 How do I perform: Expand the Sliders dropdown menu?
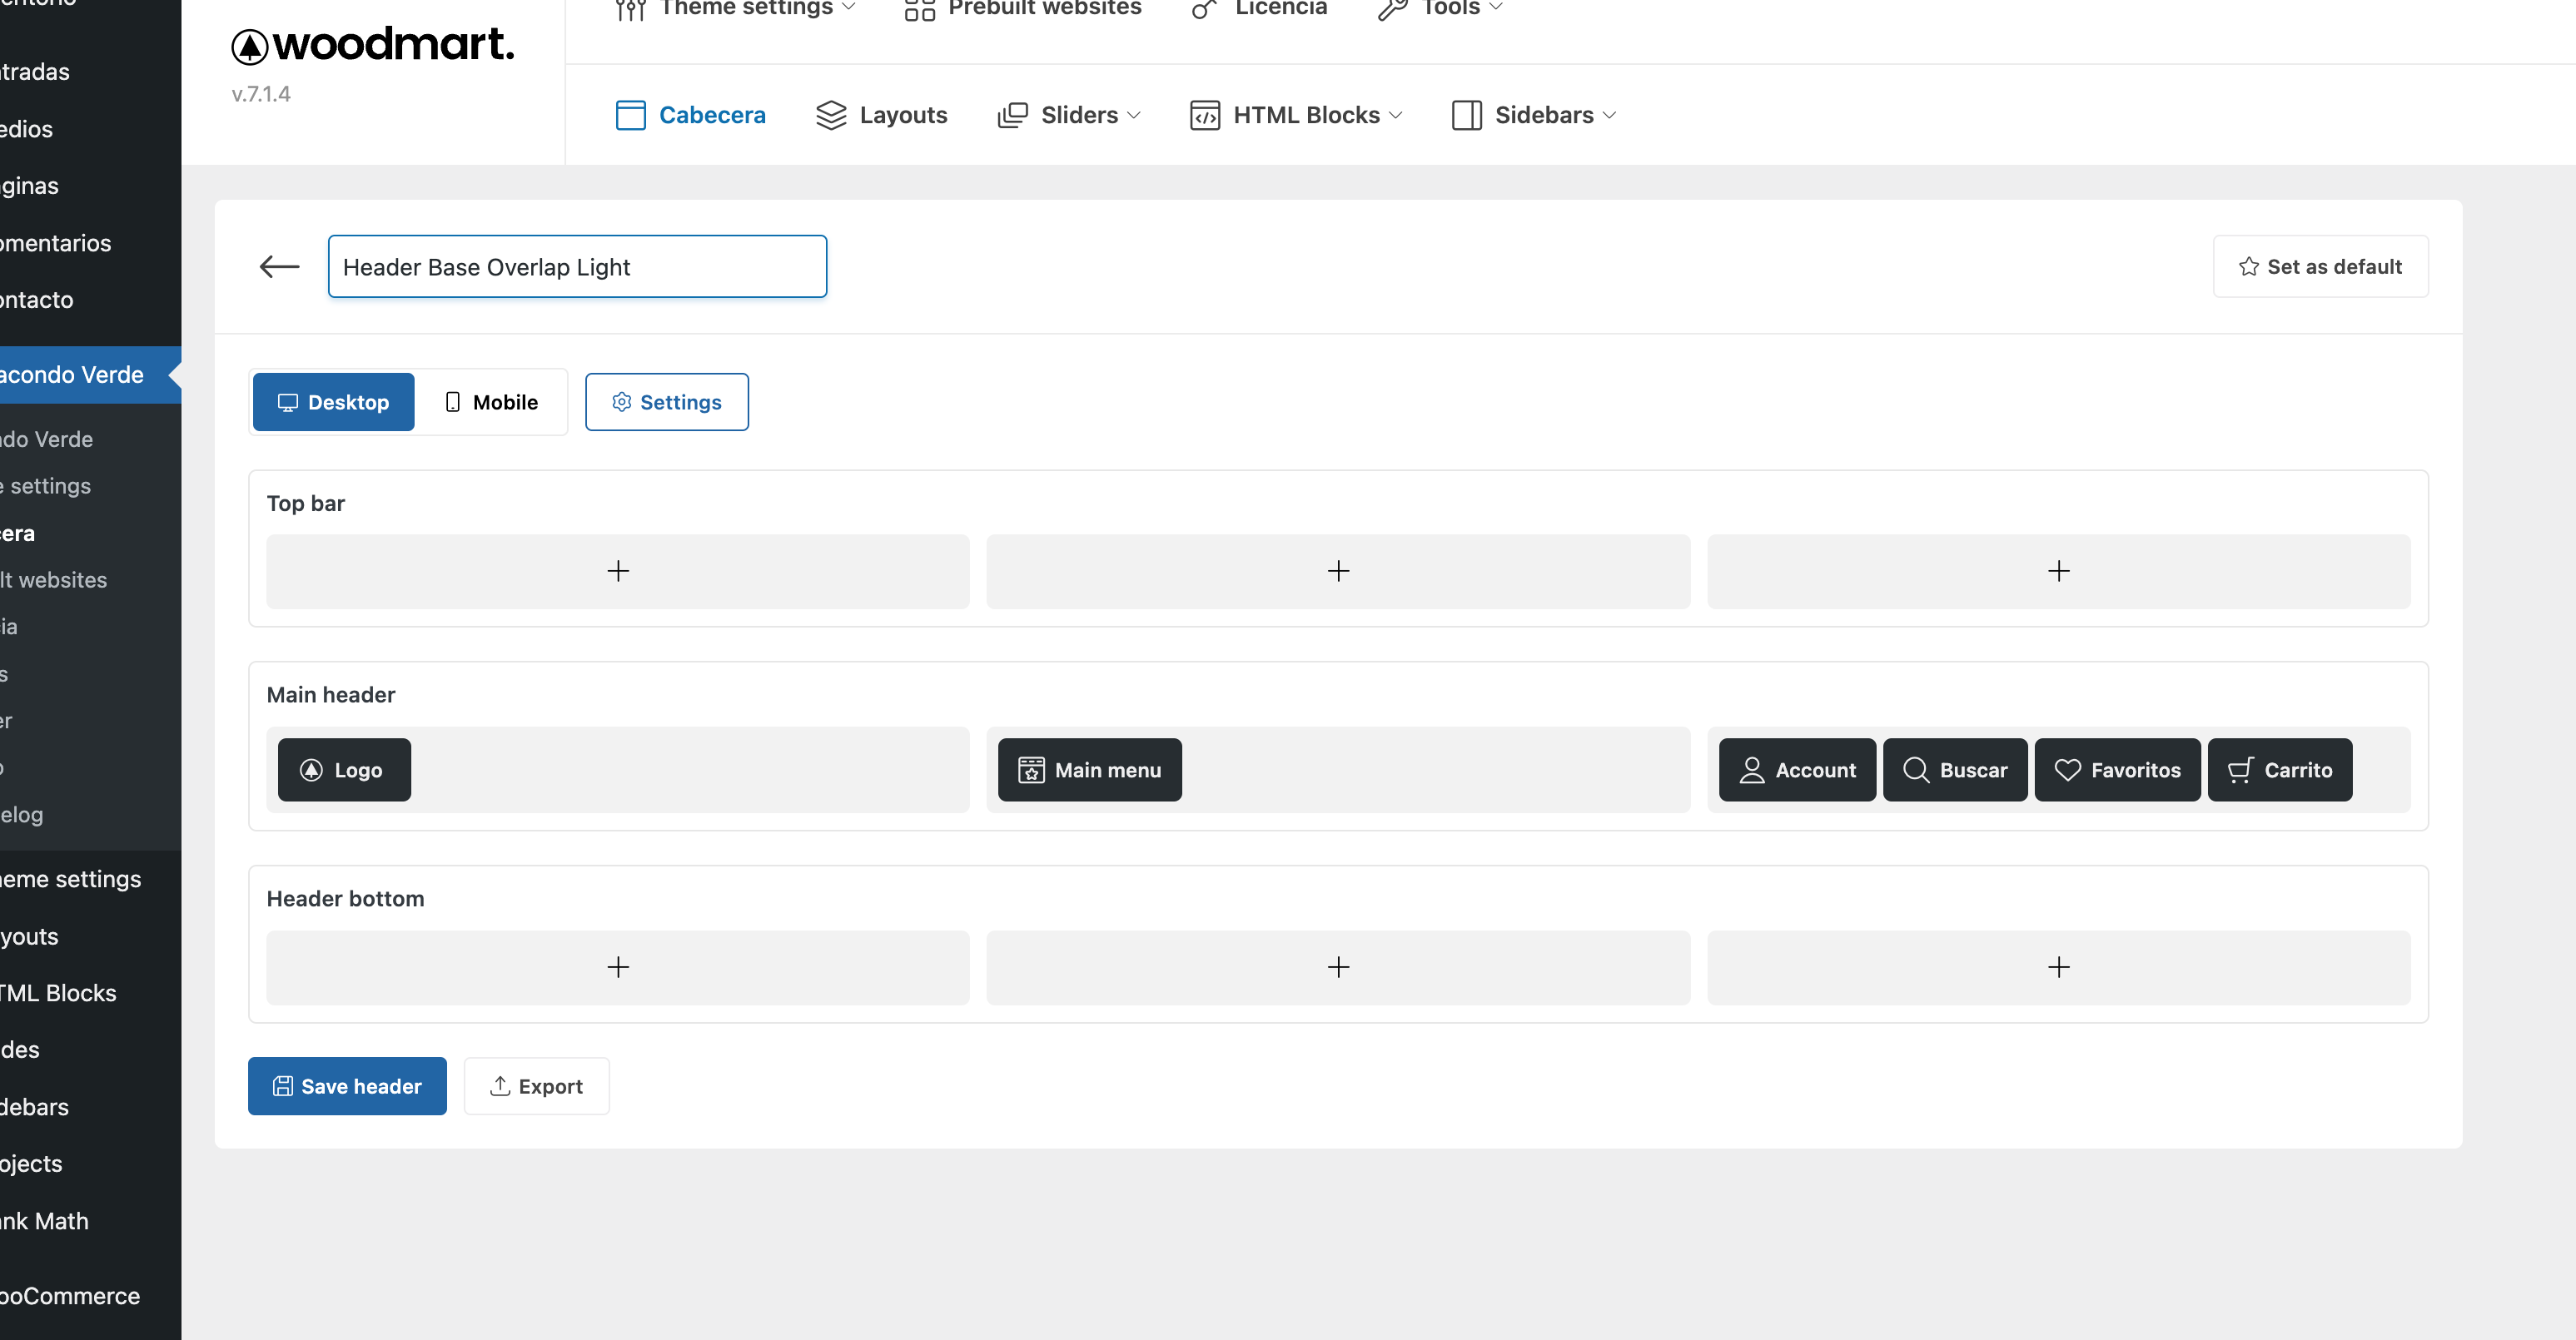[x=1069, y=115]
